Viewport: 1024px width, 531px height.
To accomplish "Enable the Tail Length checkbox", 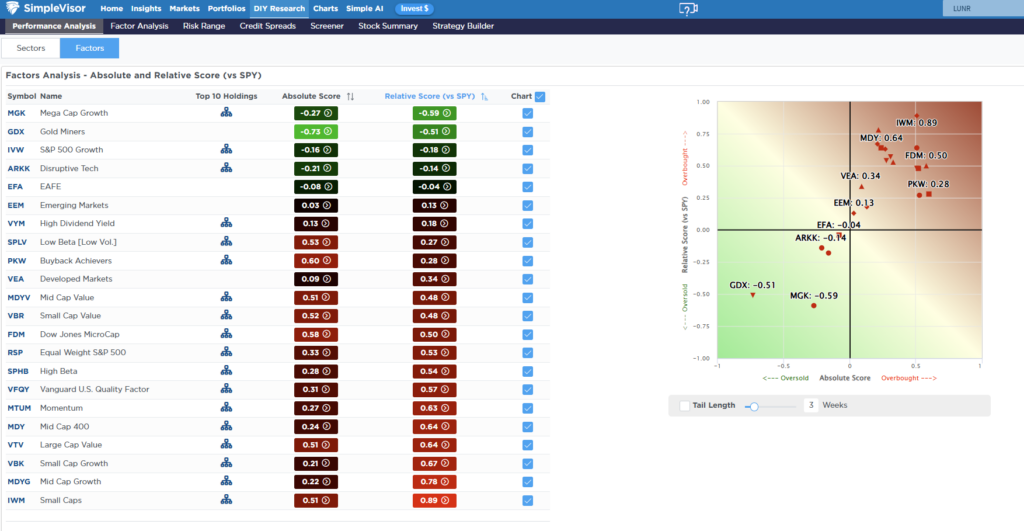I will pyautogui.click(x=684, y=406).
